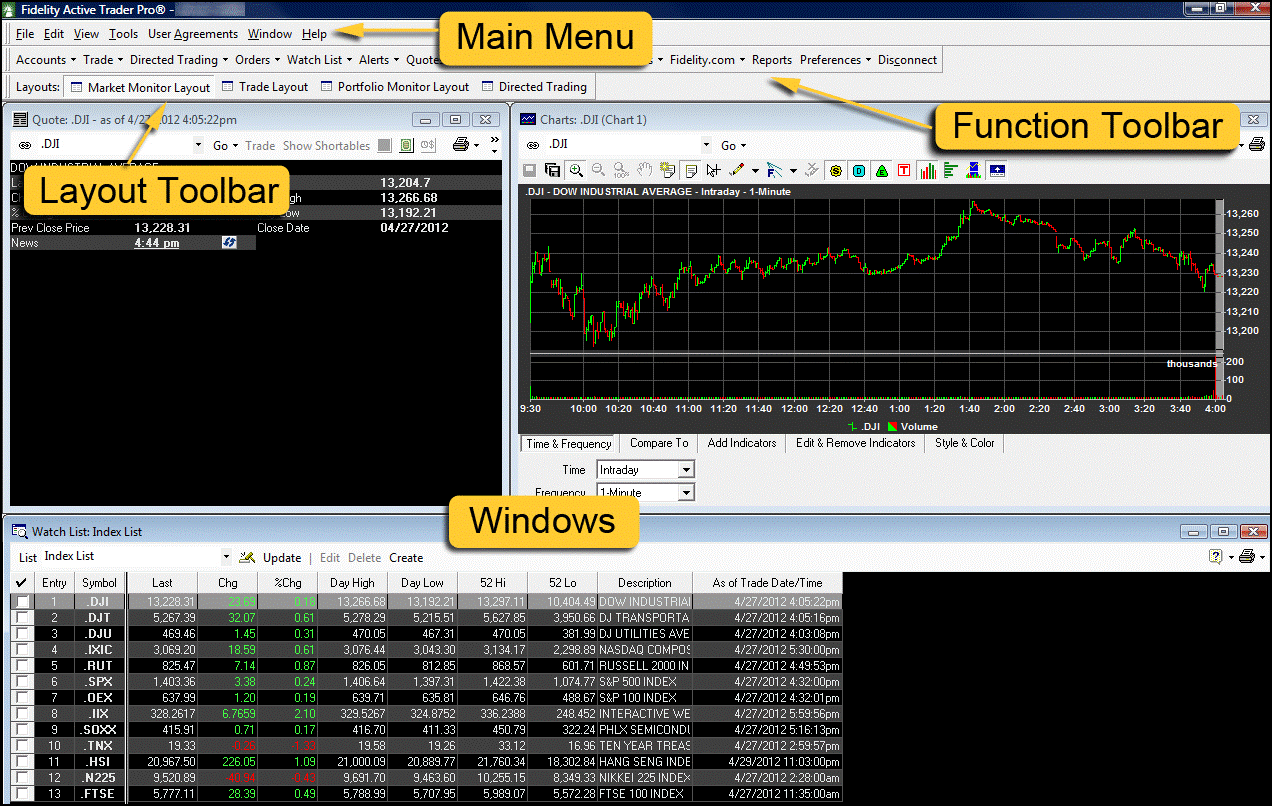Switch to the Portfolio Monitor Layout tab
Image resolution: width=1272 pixels, height=806 pixels.
(x=394, y=87)
